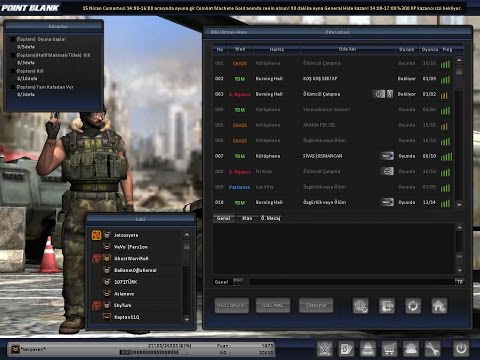Open the community people icon in bottom bar
The width and height of the screenshot is (480, 360).
411,349
